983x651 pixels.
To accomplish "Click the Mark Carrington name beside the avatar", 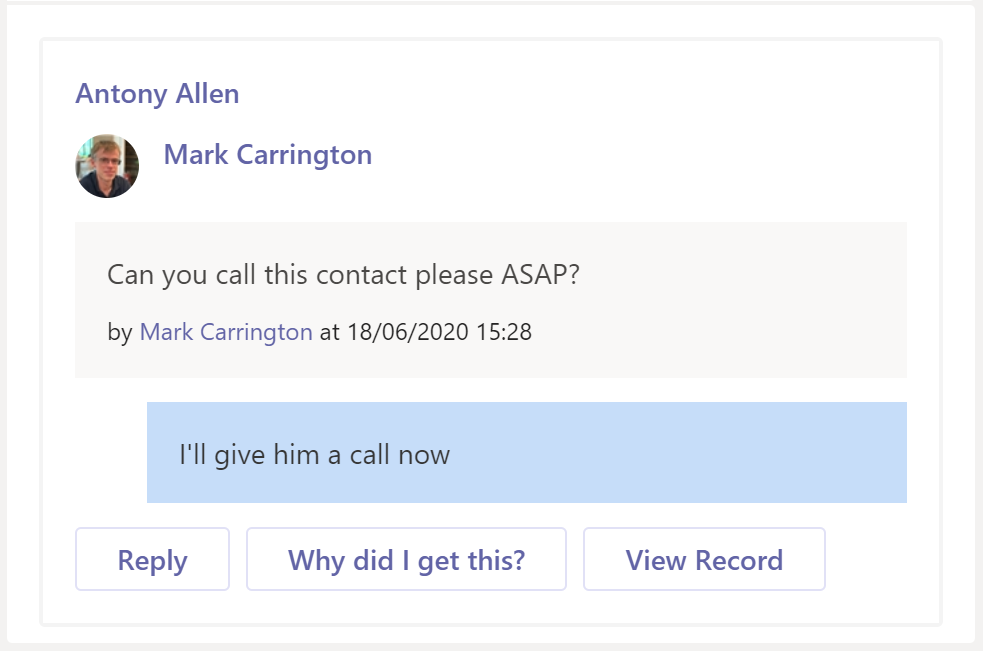I will 267,155.
